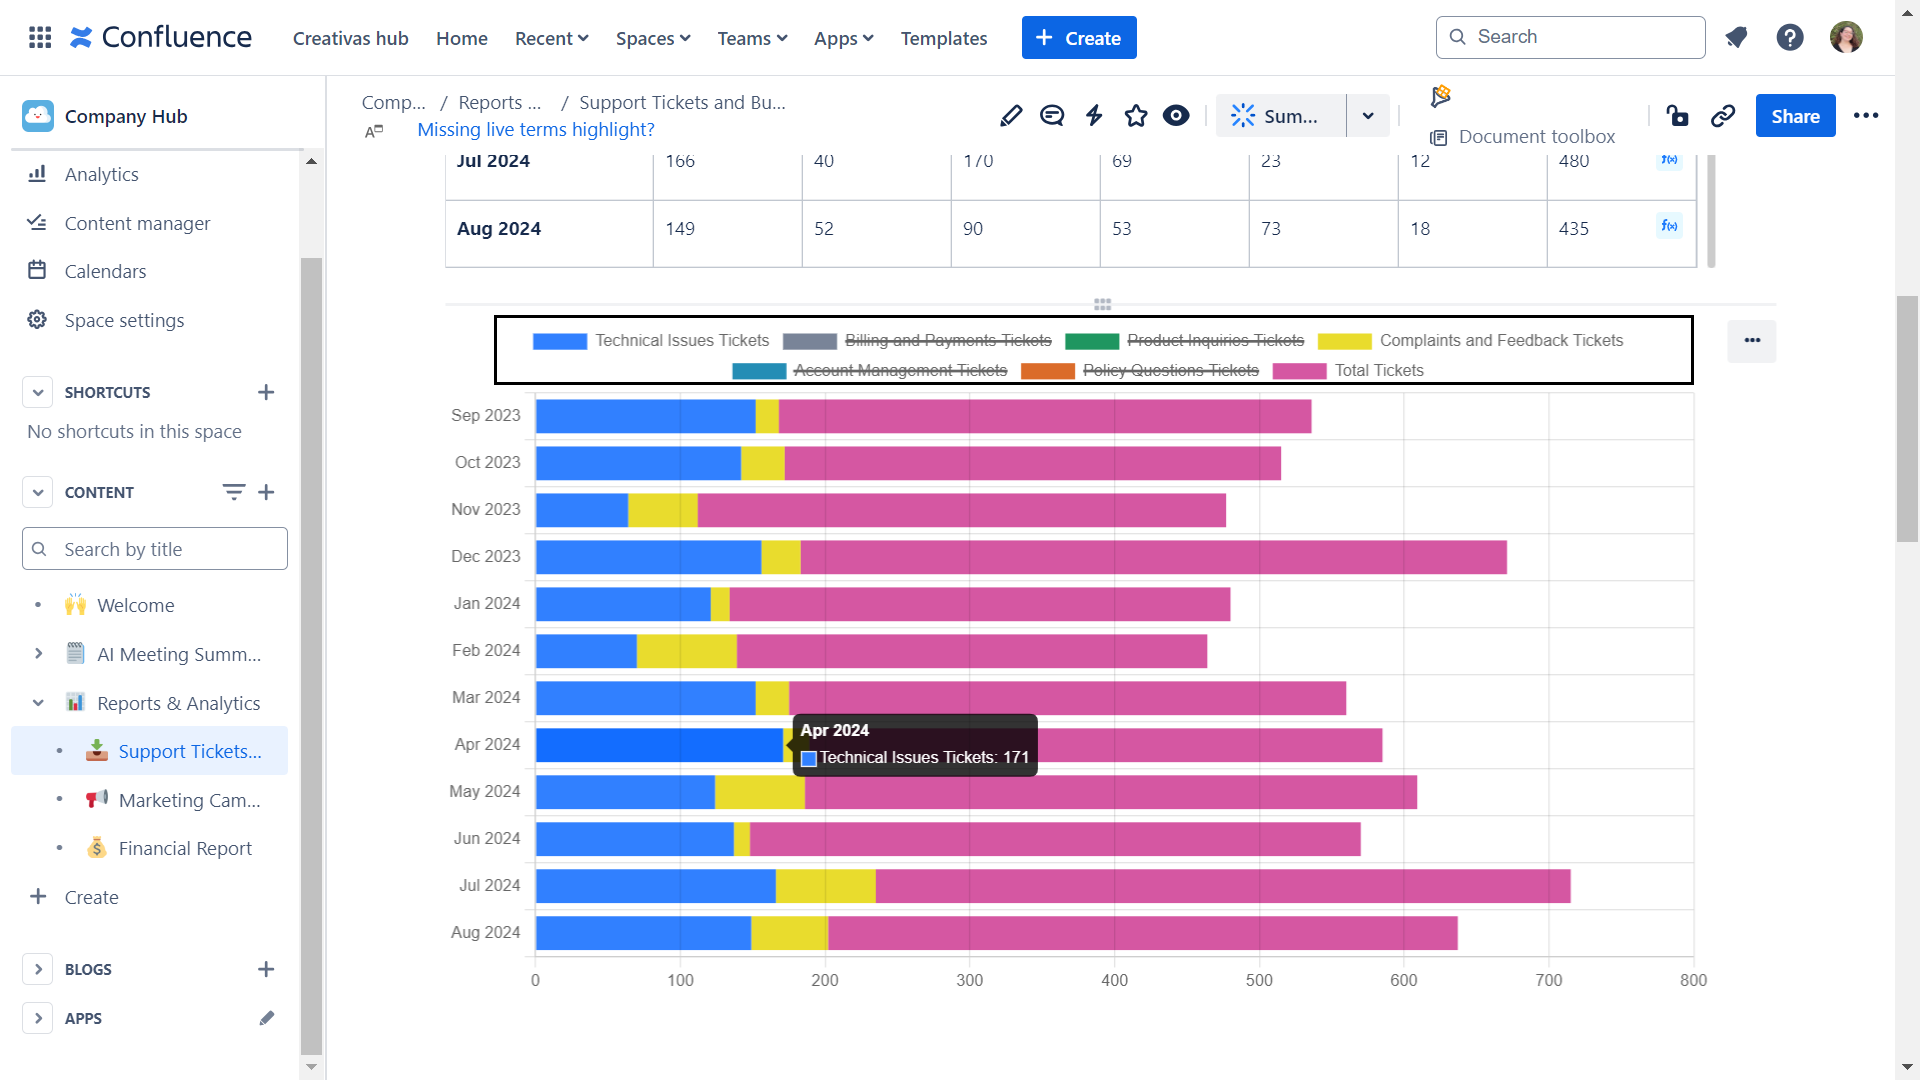Screen dimensions: 1920x1080
Task: Click the Complaints and Feedback yellow swatch
Action: tap(1344, 342)
